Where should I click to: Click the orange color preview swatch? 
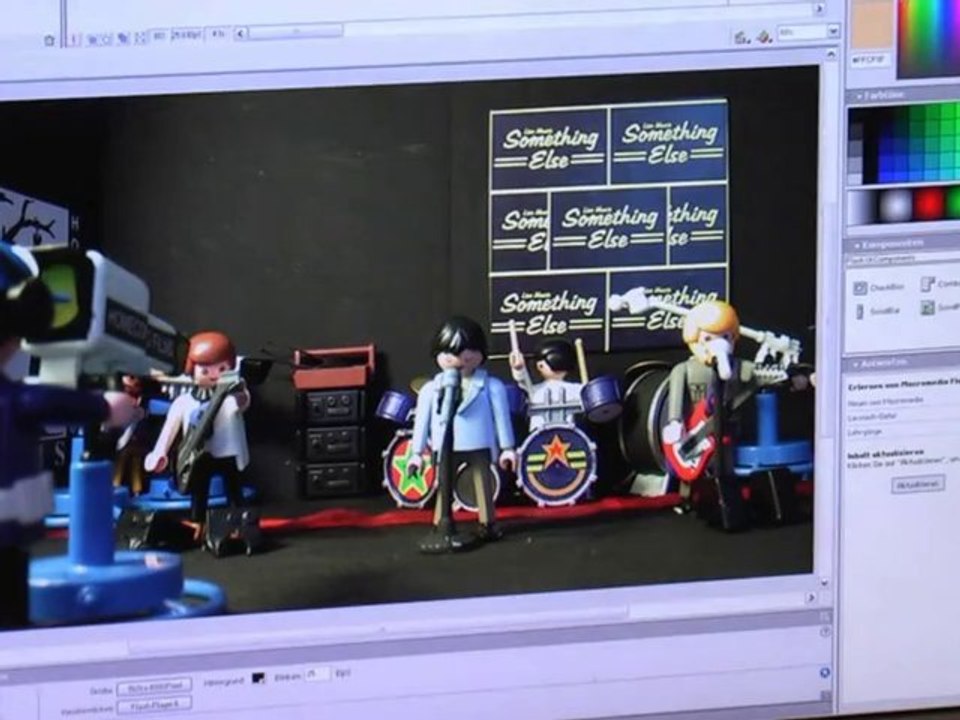click(872, 24)
